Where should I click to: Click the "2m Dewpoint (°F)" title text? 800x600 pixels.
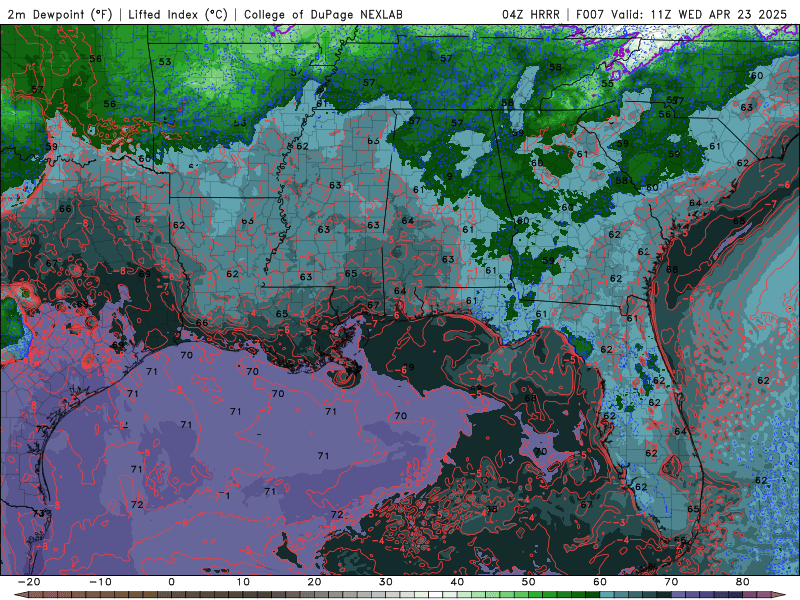59,14
